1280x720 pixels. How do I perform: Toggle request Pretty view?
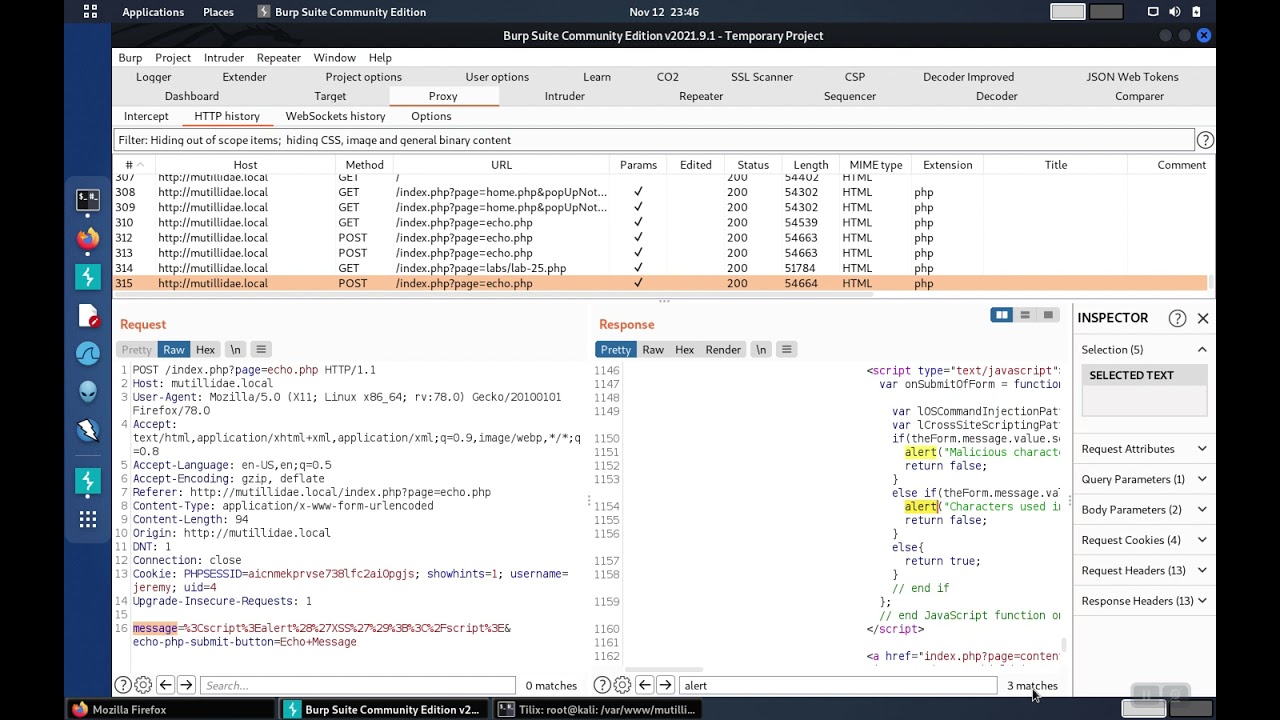(x=137, y=349)
